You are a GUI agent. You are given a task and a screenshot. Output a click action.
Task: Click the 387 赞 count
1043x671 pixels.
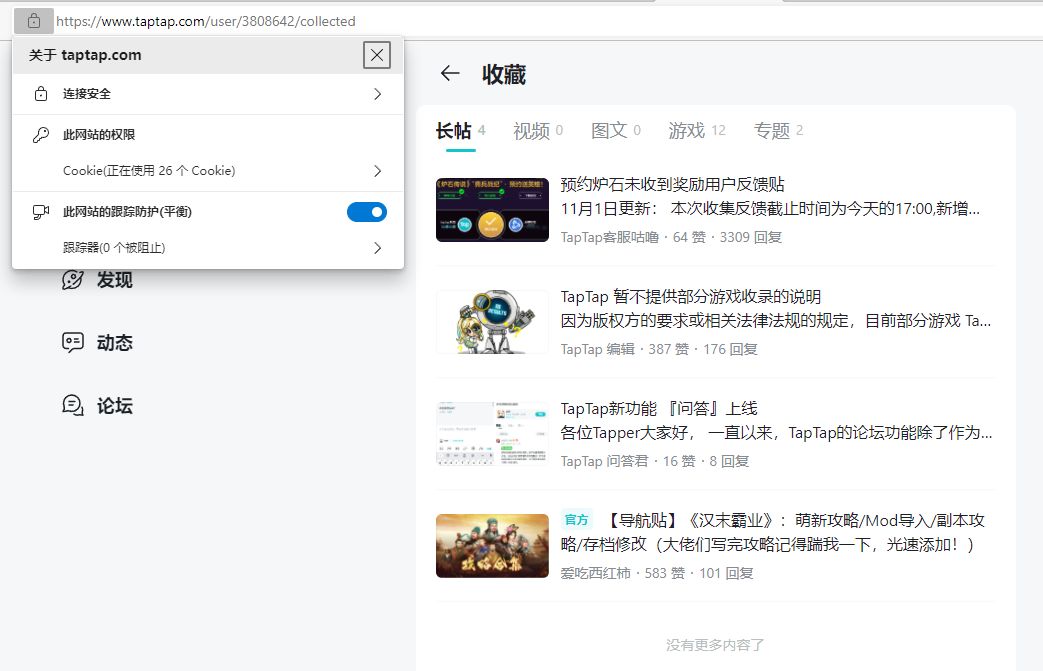click(669, 349)
